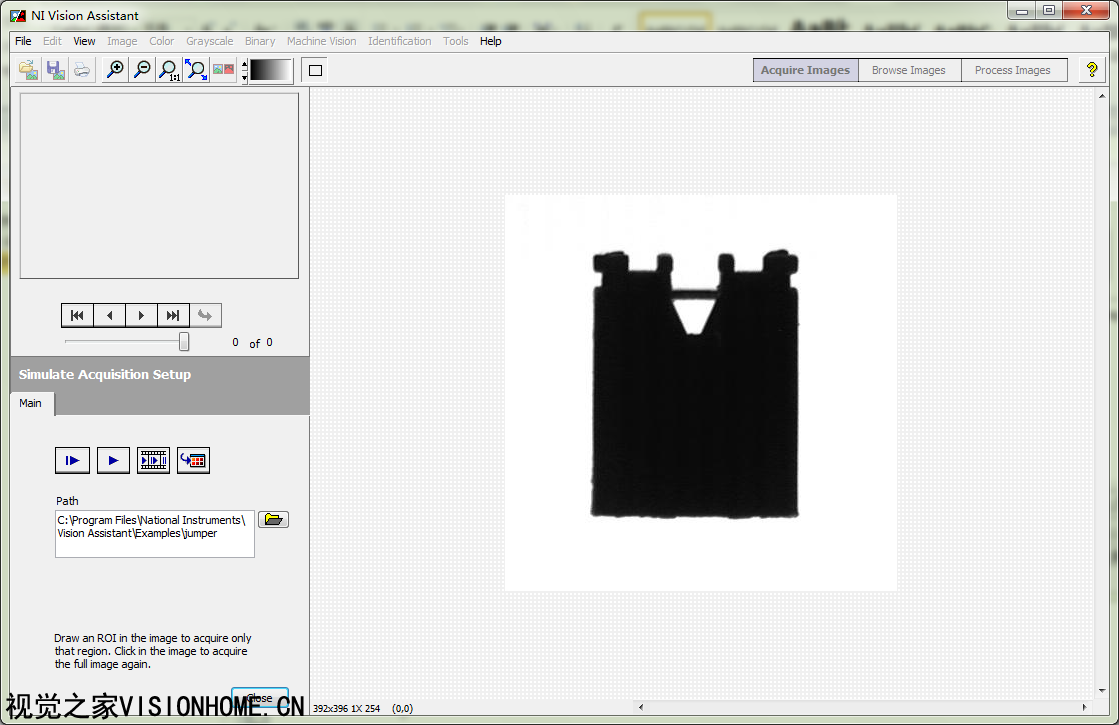Open the View menu
Screen dimensions: 1119x725
(84, 41)
